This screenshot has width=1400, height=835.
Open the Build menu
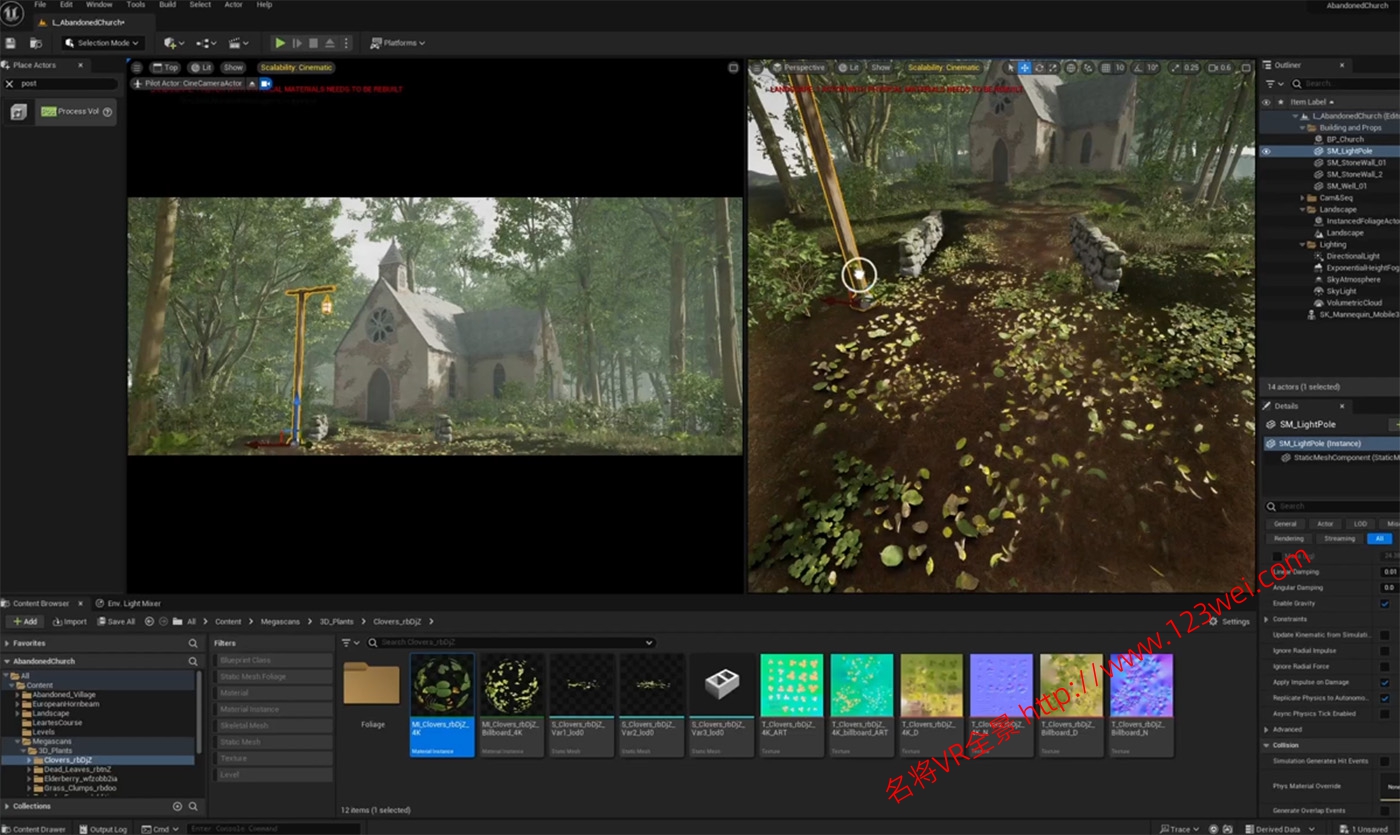167,5
